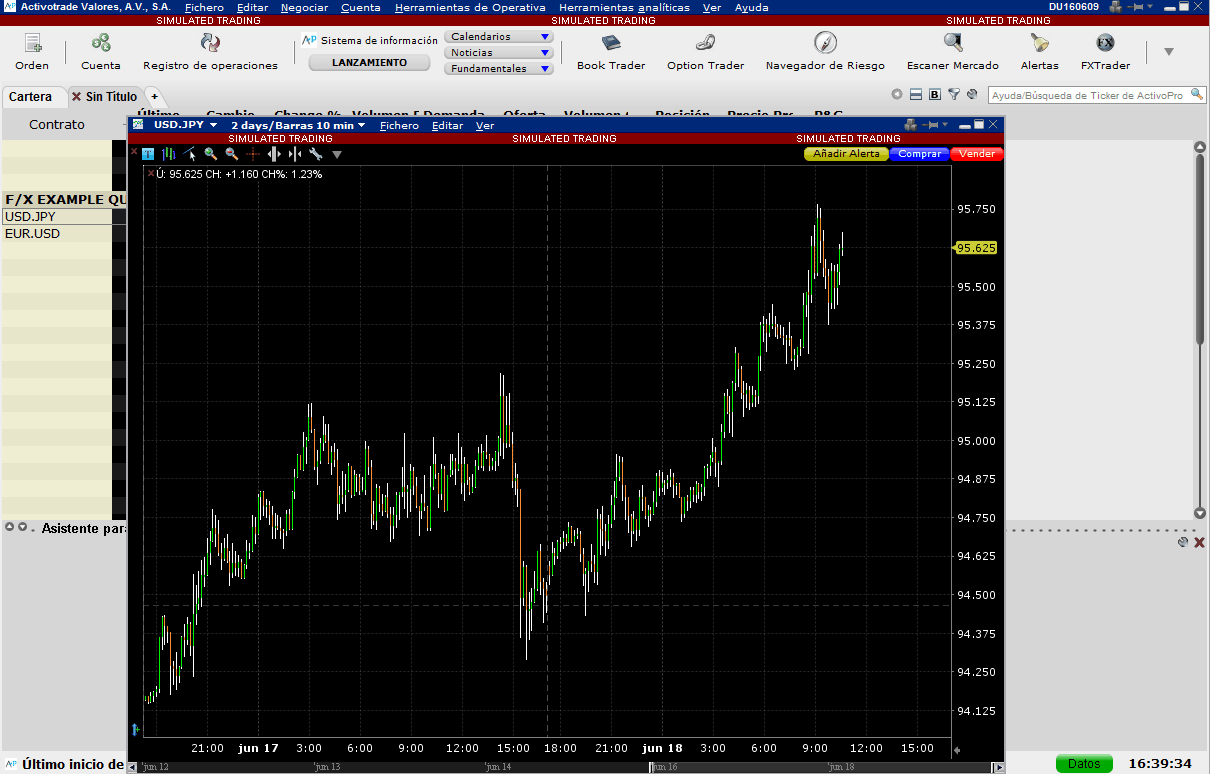Viewport: 1210px width, 774px height.
Task: Click the magnifier icon in ticker search field
Action: tap(1196, 95)
